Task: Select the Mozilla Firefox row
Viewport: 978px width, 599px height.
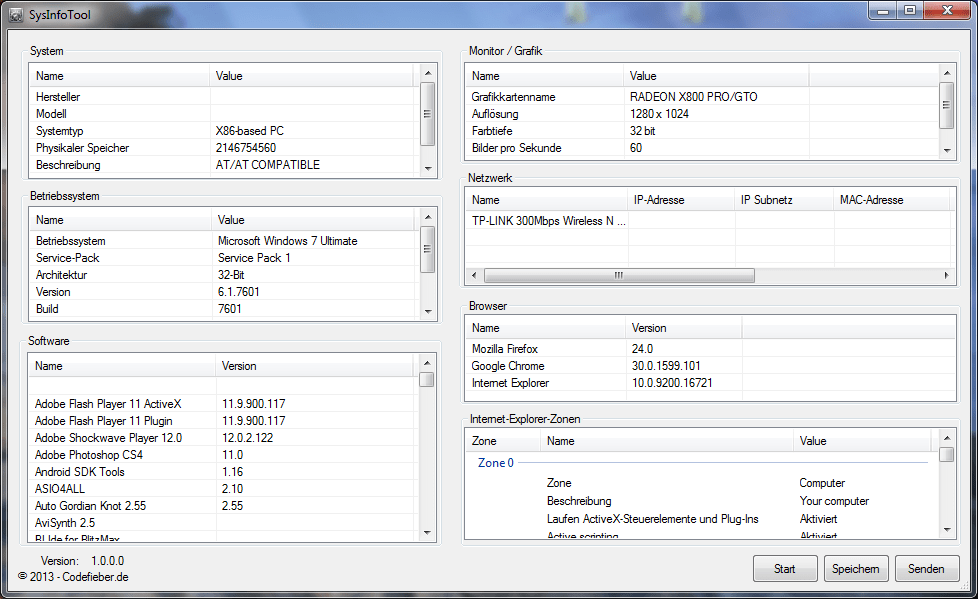Action: tap(710, 349)
